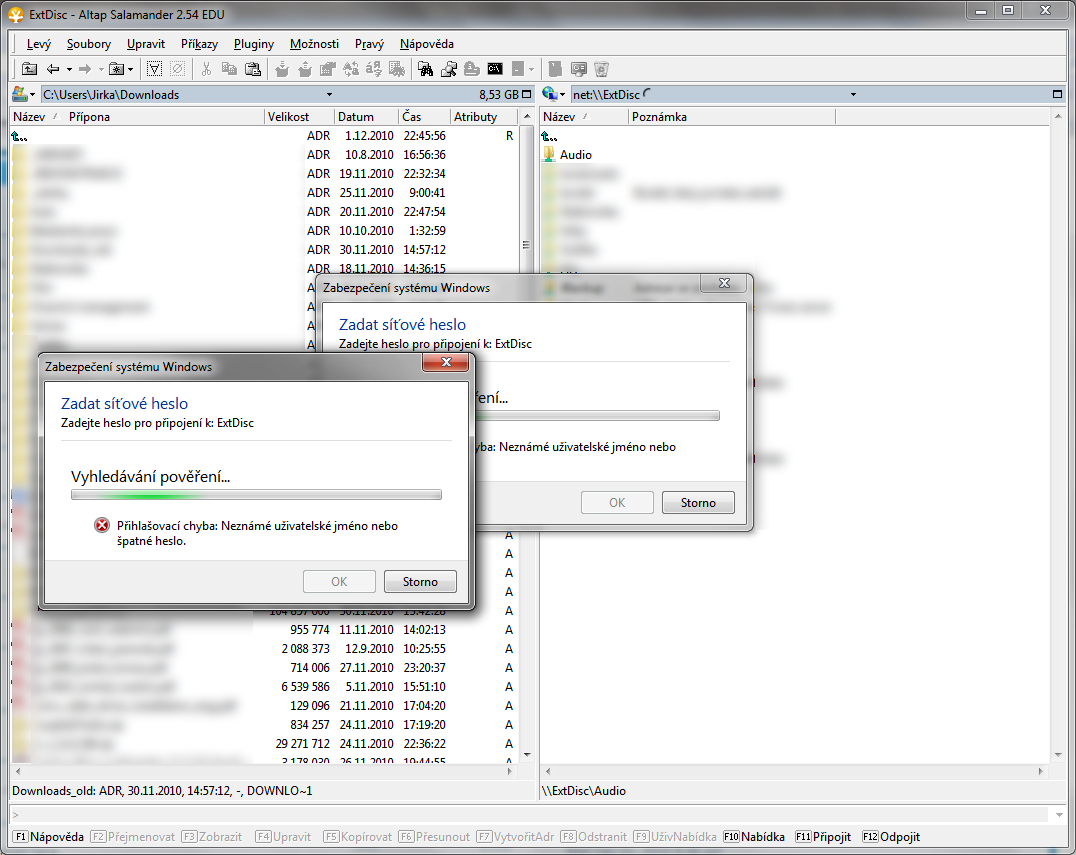Open the Soubory menu

89,44
